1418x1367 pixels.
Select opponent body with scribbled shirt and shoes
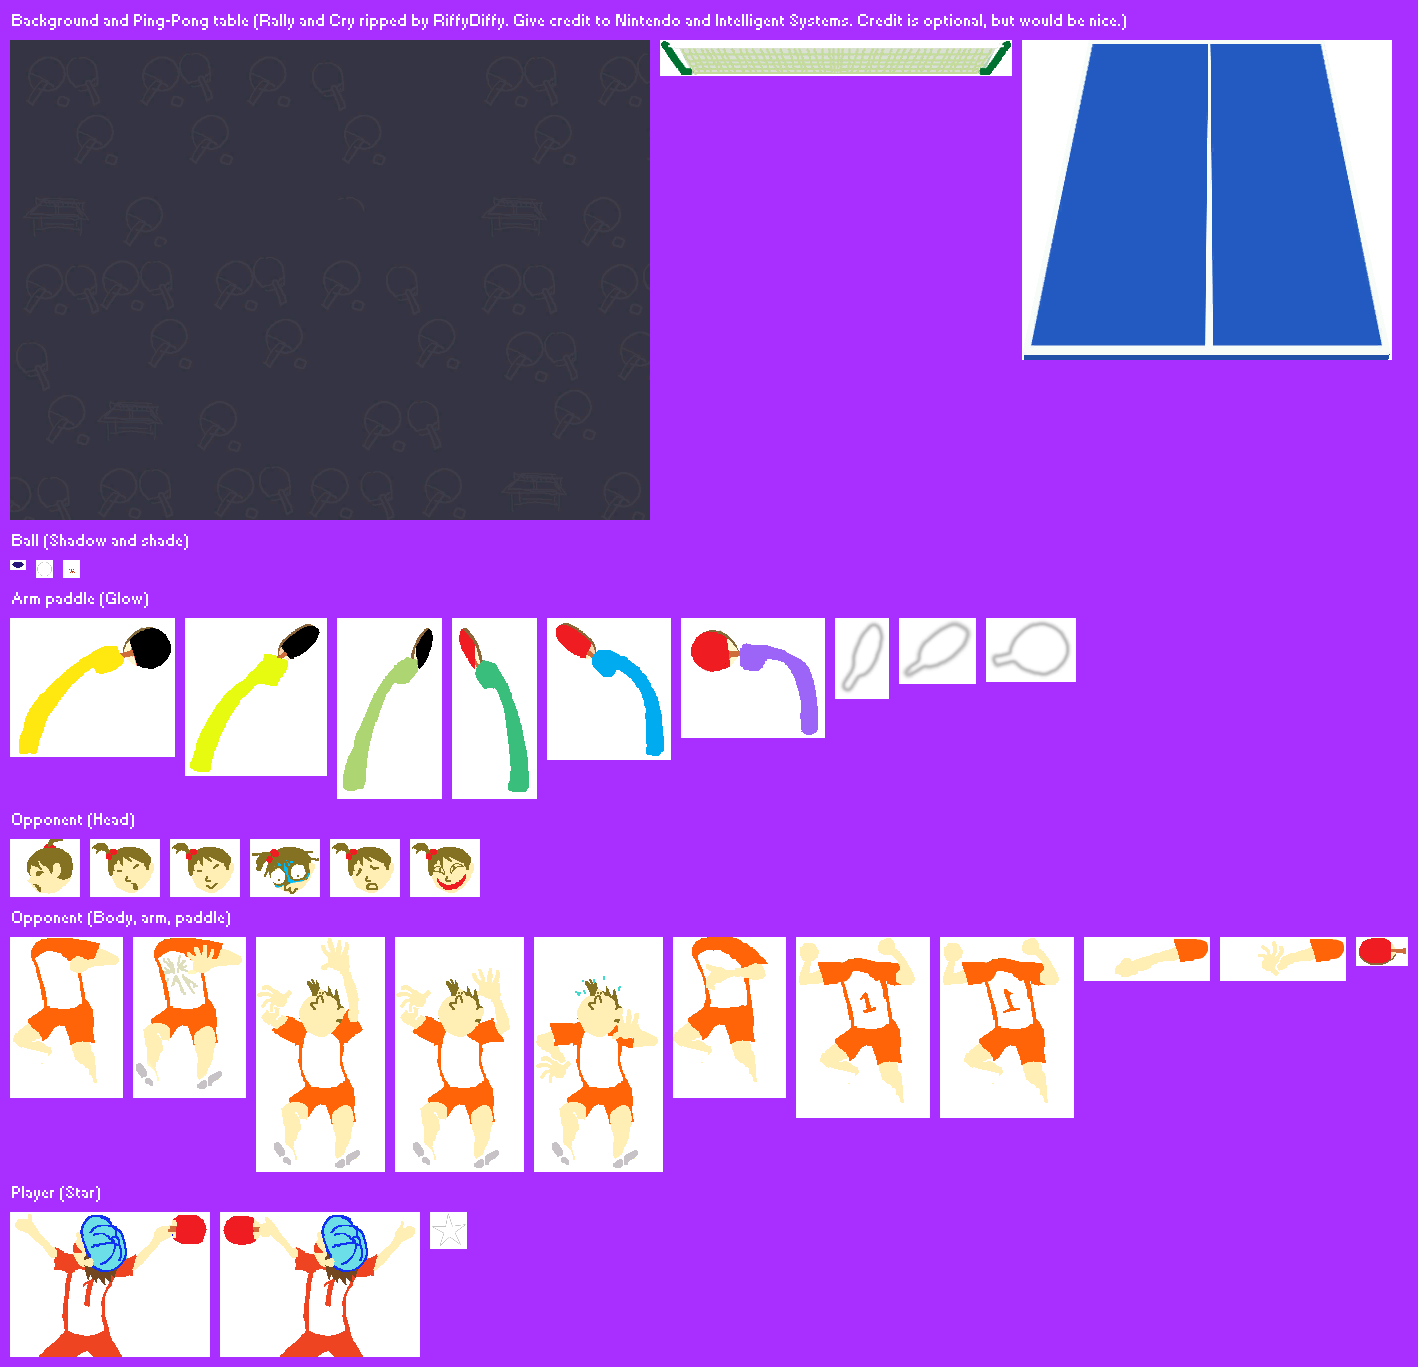(189, 1017)
